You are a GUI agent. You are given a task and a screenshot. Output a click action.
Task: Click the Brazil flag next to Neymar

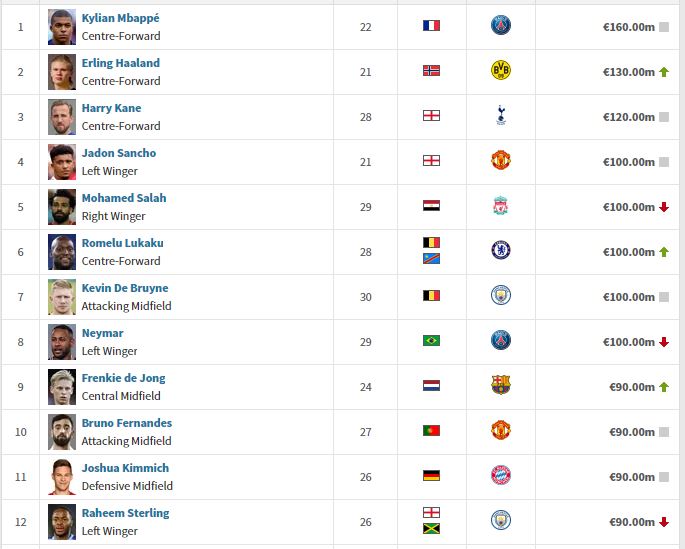[431, 340]
